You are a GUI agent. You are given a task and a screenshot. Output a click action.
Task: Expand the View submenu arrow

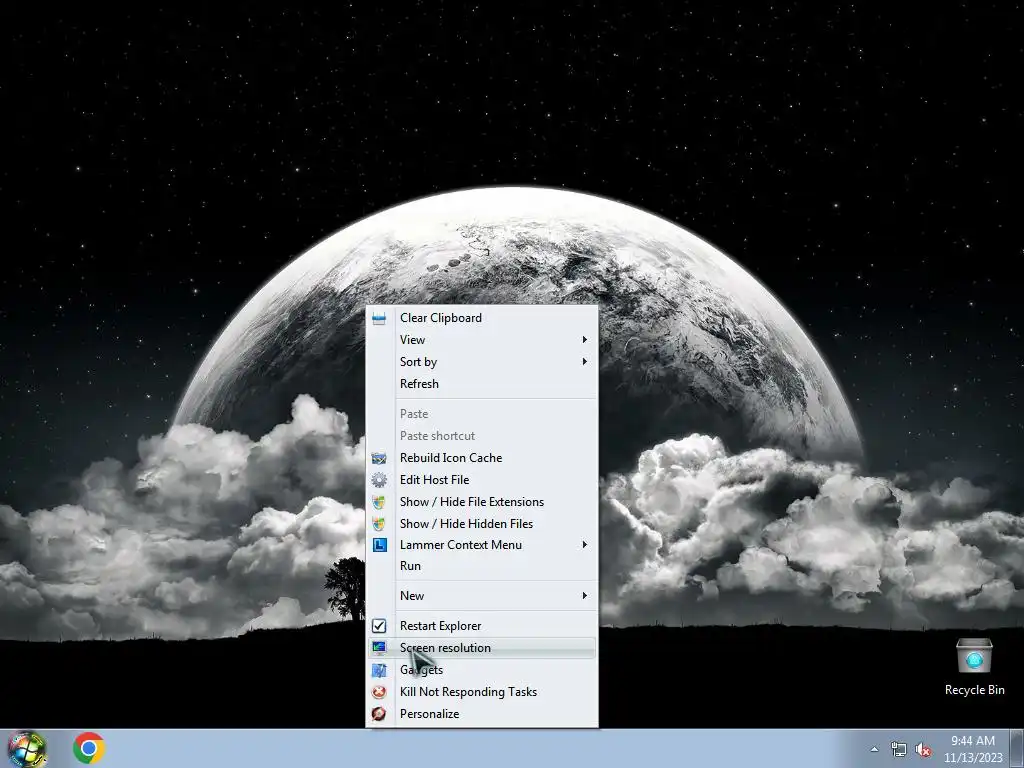click(x=584, y=340)
